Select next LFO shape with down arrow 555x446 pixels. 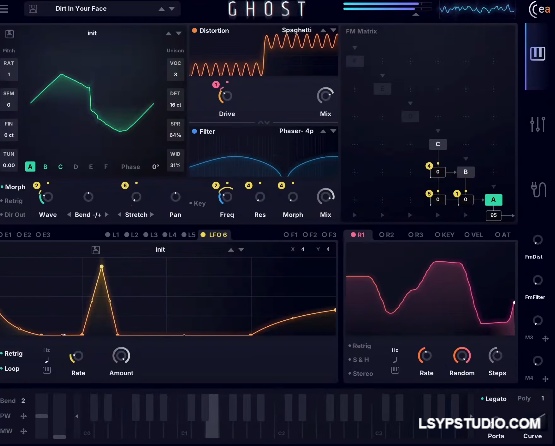pos(241,250)
